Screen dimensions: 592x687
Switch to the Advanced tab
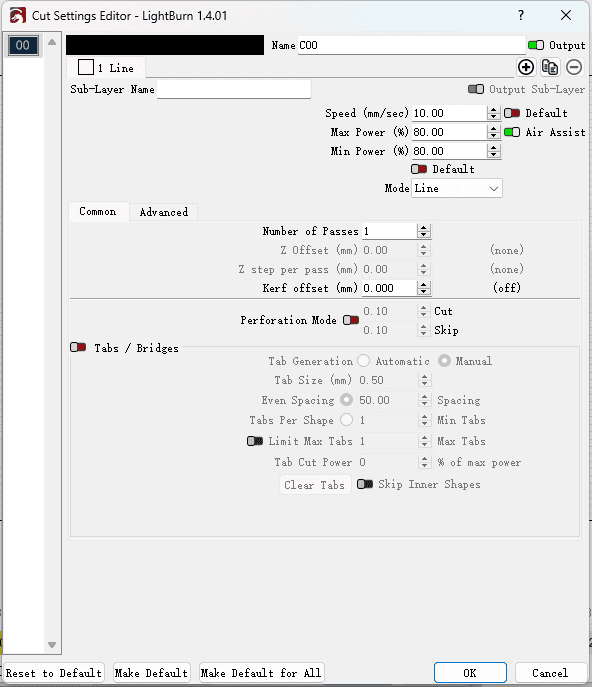(163, 212)
